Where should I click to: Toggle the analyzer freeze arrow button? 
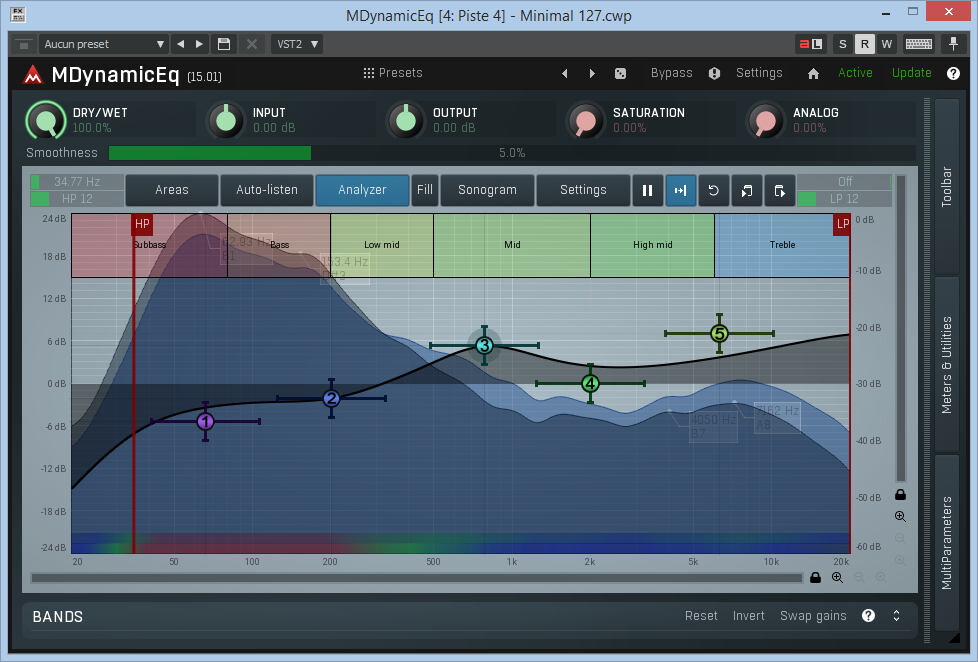click(x=680, y=190)
